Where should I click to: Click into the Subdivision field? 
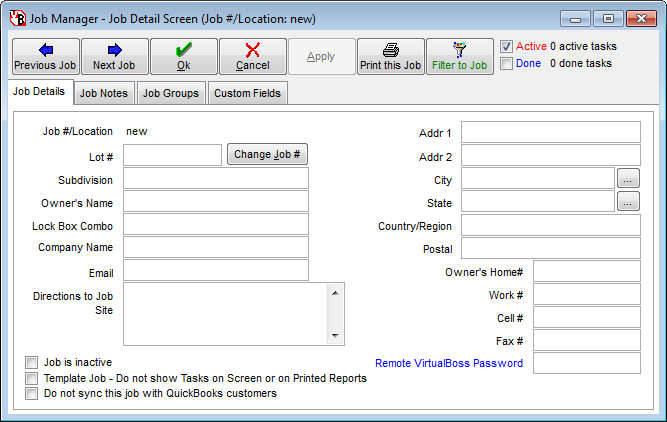tap(216, 178)
